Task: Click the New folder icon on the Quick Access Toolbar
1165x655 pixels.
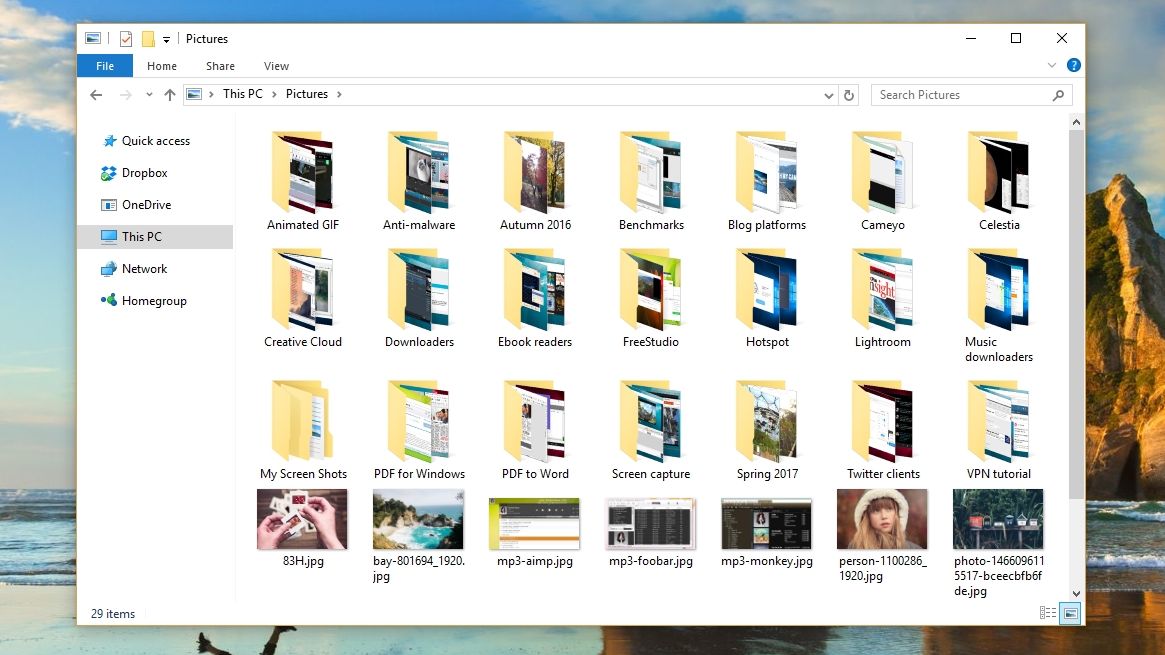Action: pyautogui.click(x=148, y=38)
